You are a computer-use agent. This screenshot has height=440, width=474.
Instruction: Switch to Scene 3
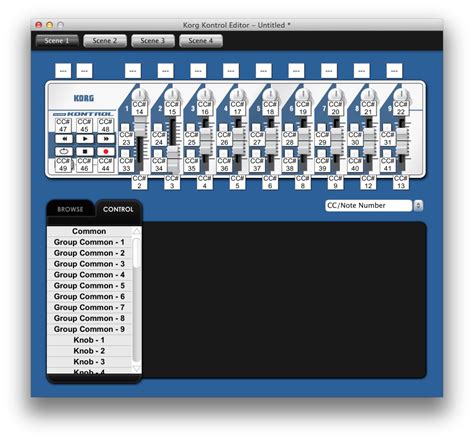tap(153, 41)
